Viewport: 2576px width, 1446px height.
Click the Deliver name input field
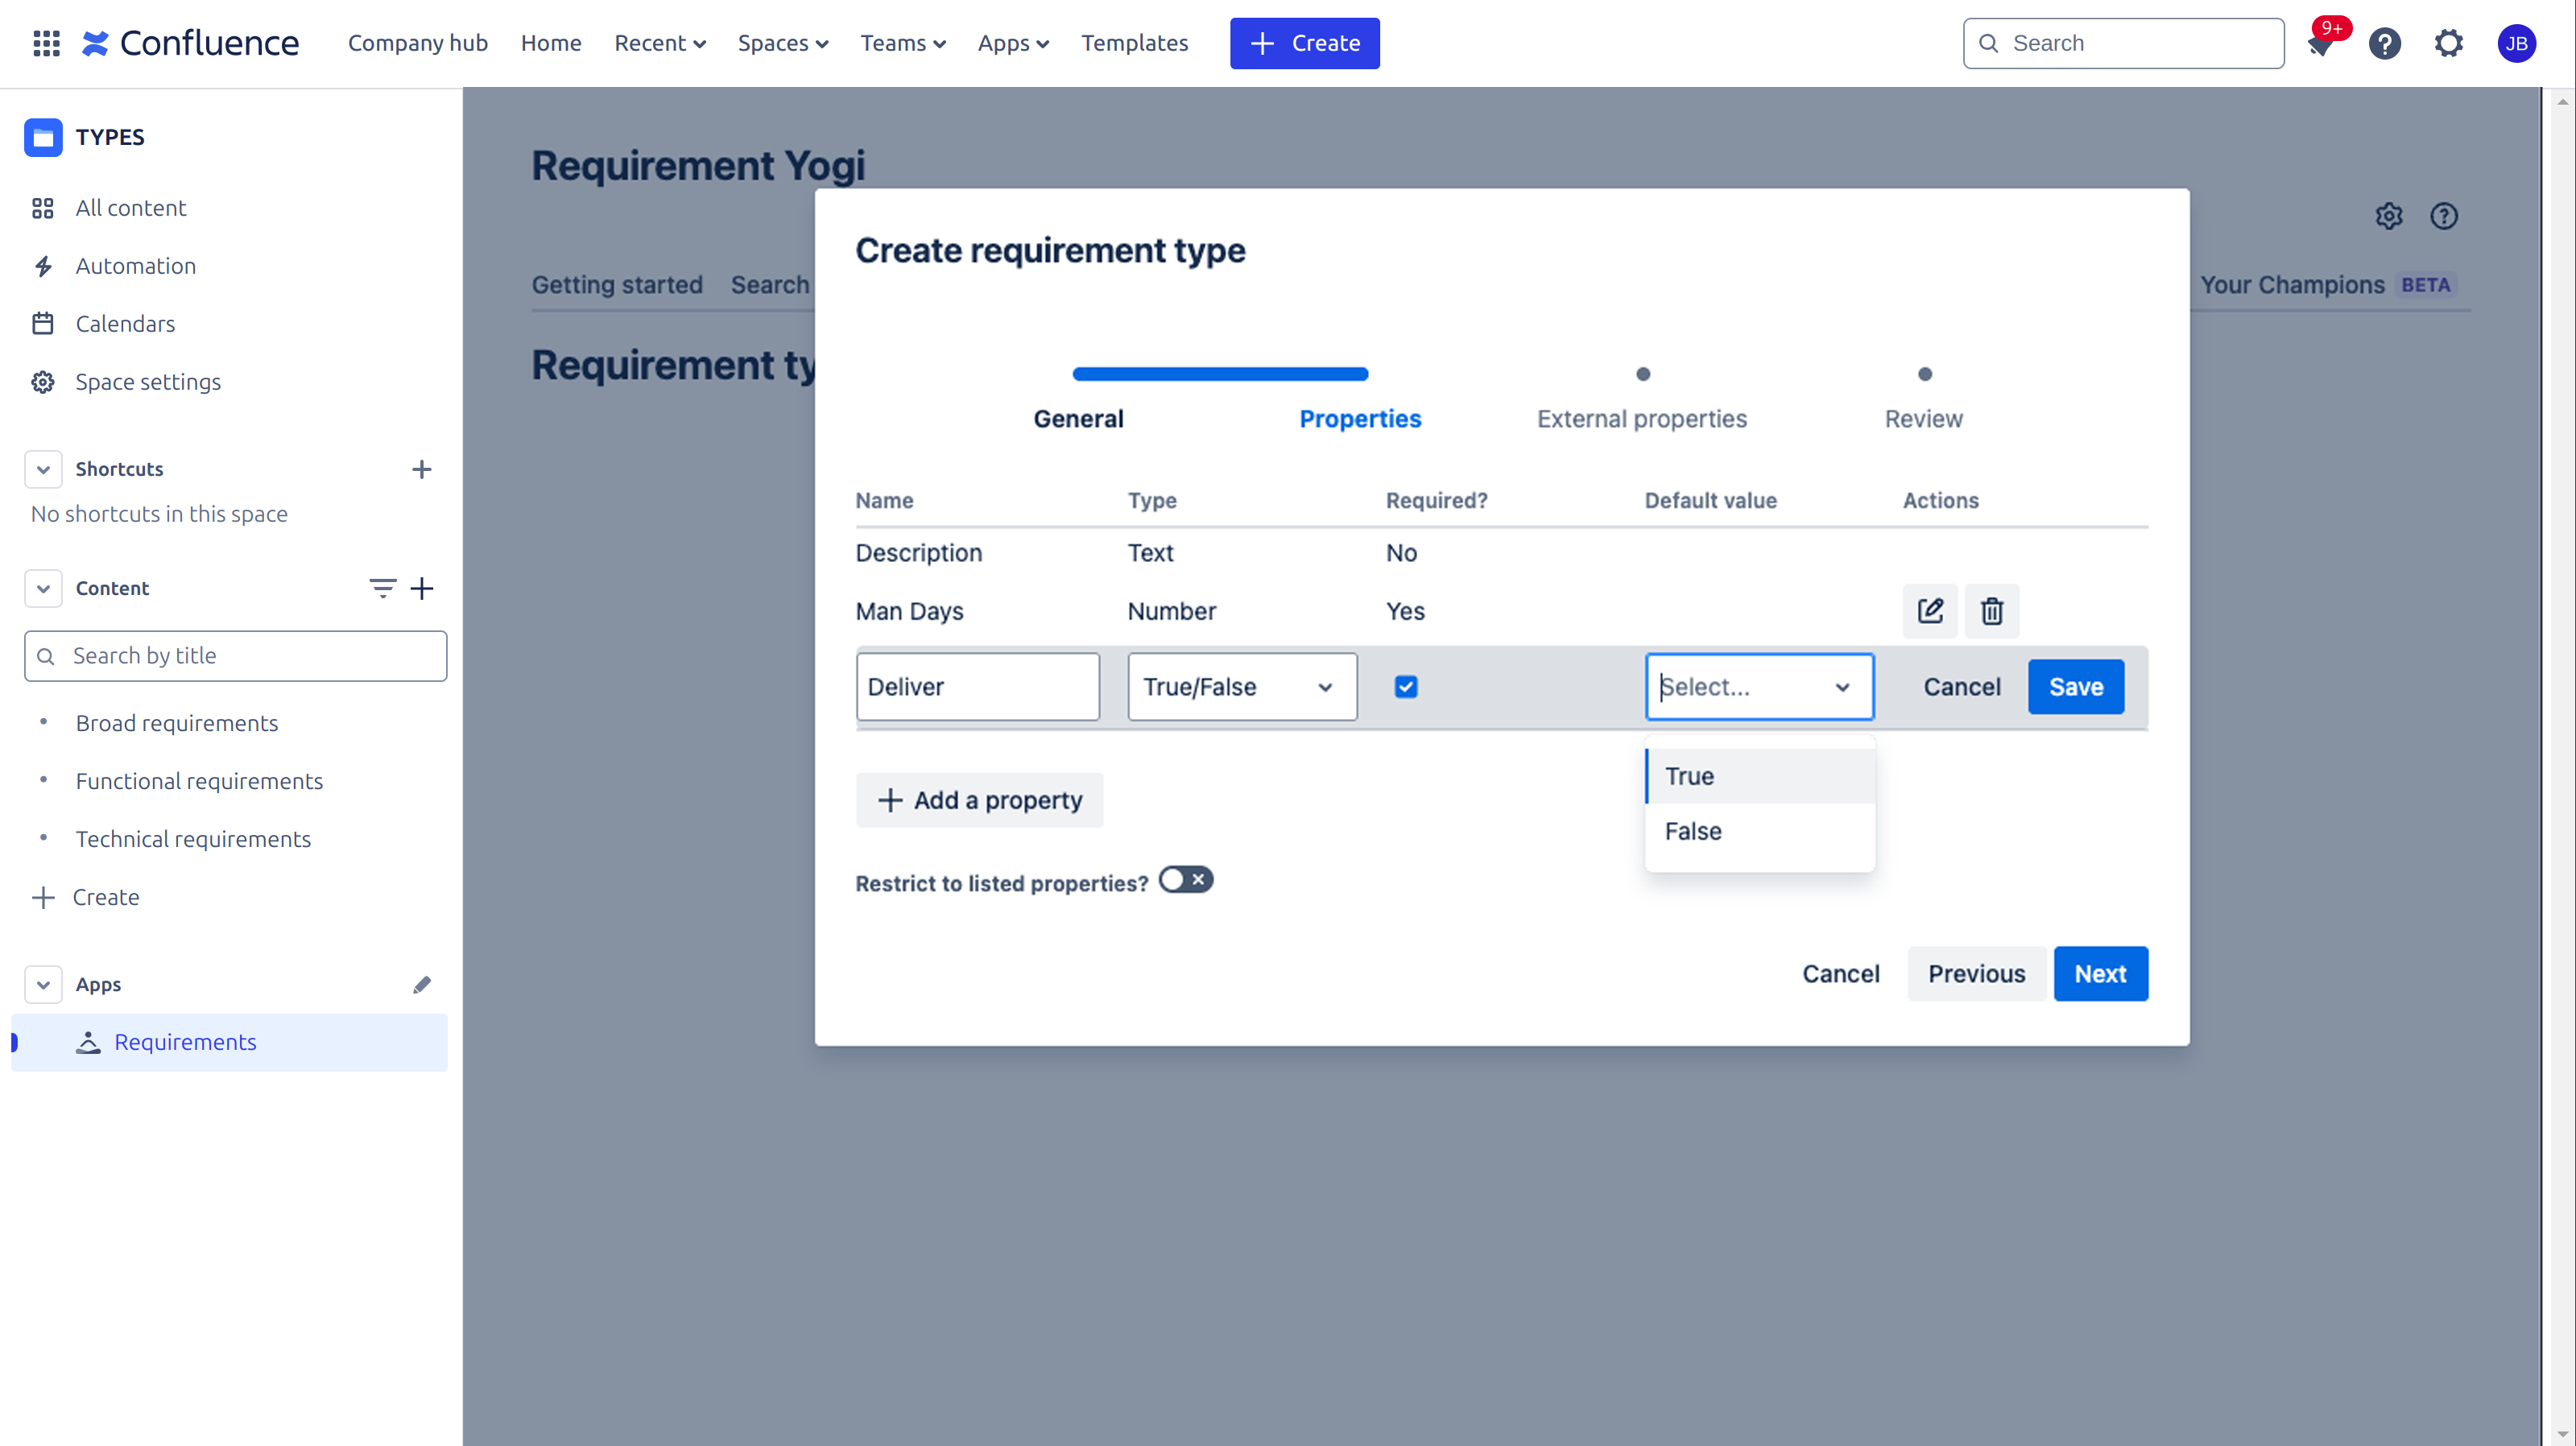click(x=977, y=686)
